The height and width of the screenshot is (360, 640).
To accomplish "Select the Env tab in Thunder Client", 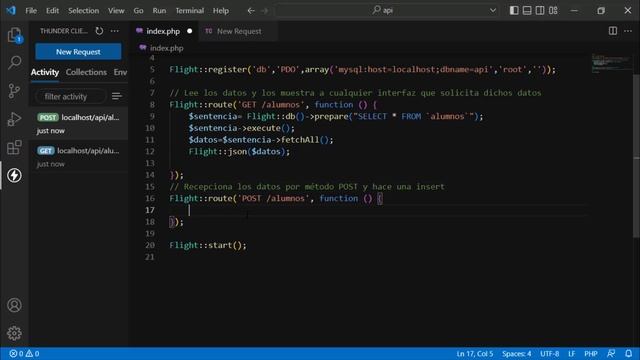I will (120, 72).
